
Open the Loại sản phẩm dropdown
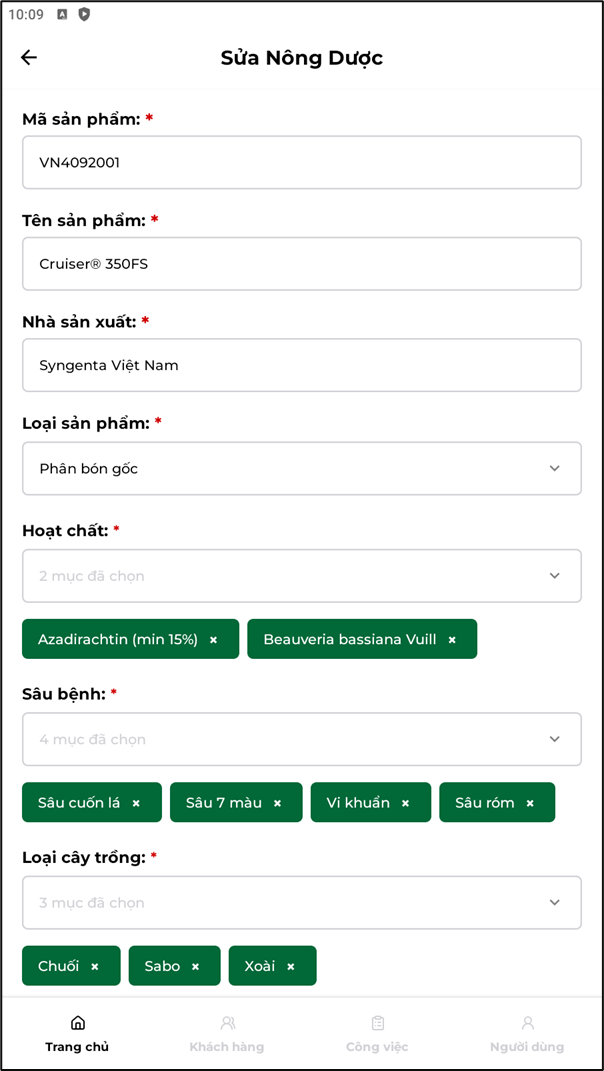(x=302, y=469)
